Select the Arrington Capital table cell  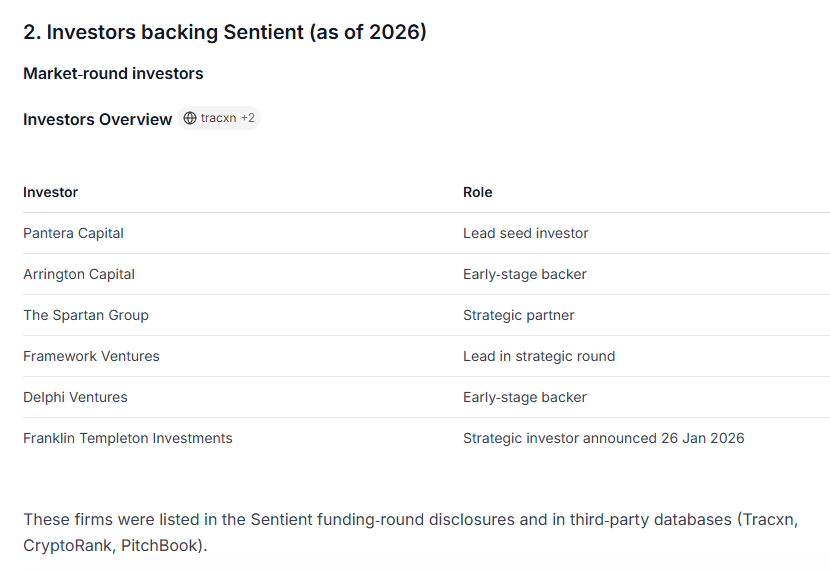coord(79,274)
